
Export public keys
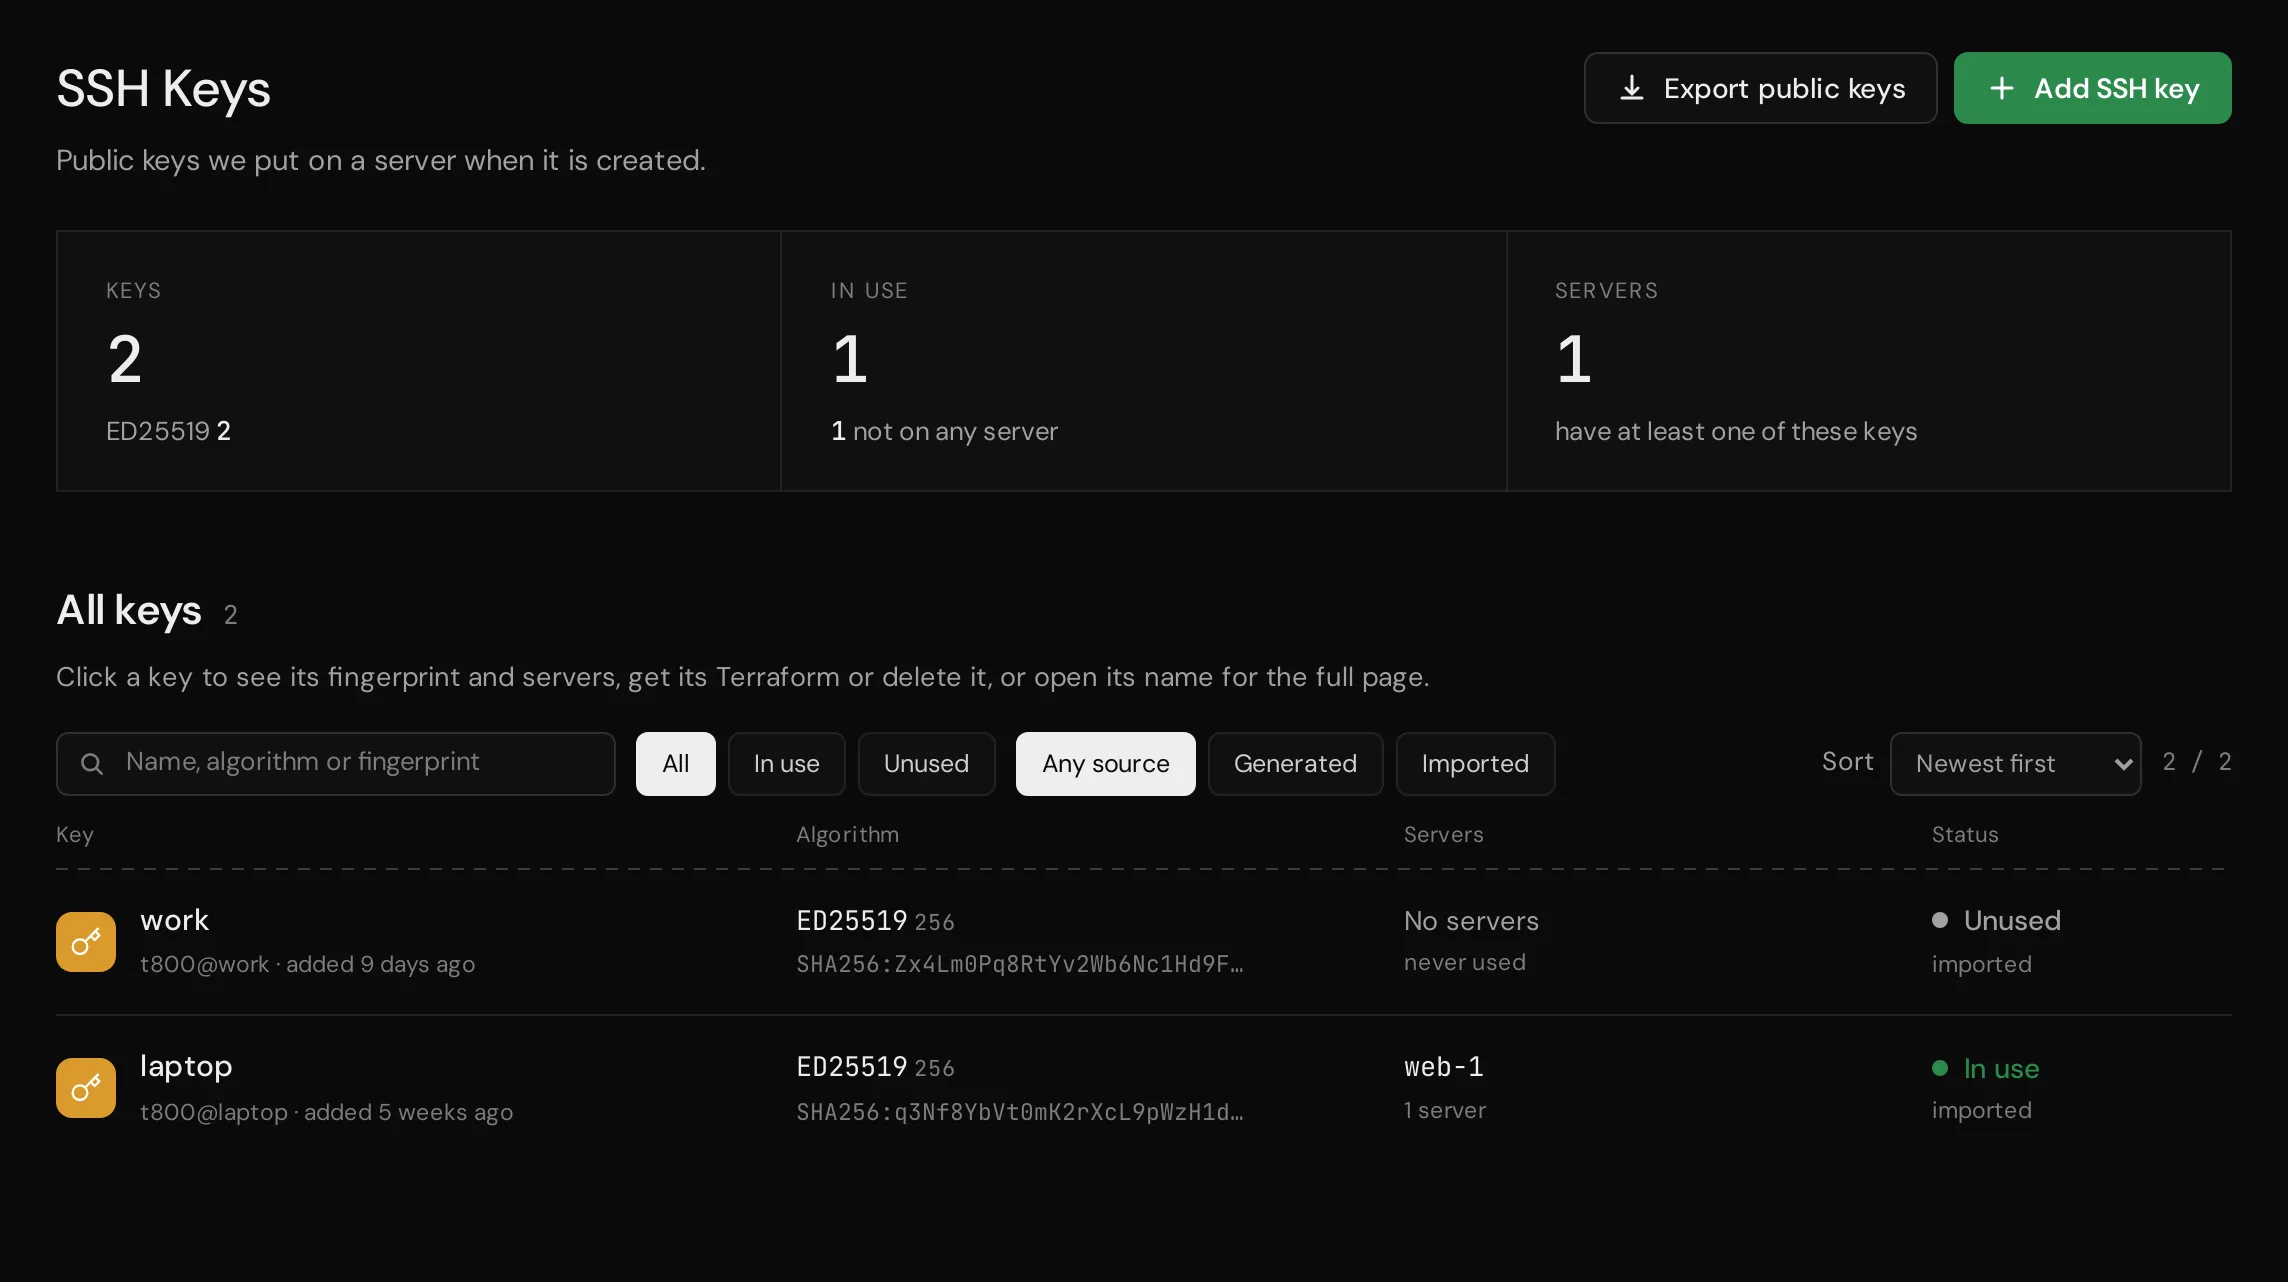pos(1761,88)
